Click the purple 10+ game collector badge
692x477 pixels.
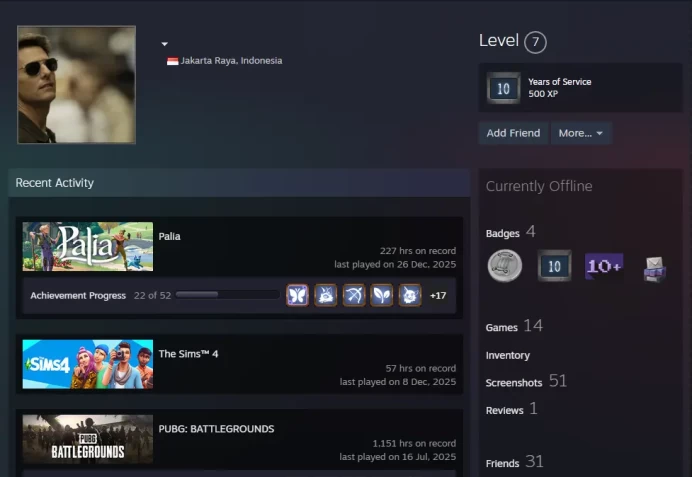[604, 266]
